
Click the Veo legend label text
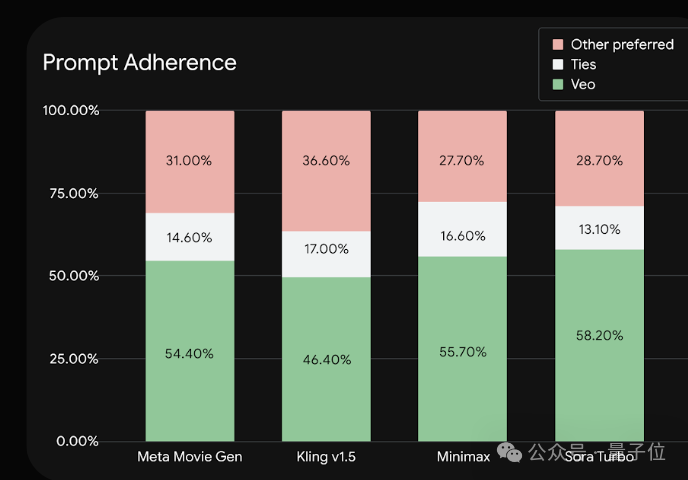click(x=583, y=84)
